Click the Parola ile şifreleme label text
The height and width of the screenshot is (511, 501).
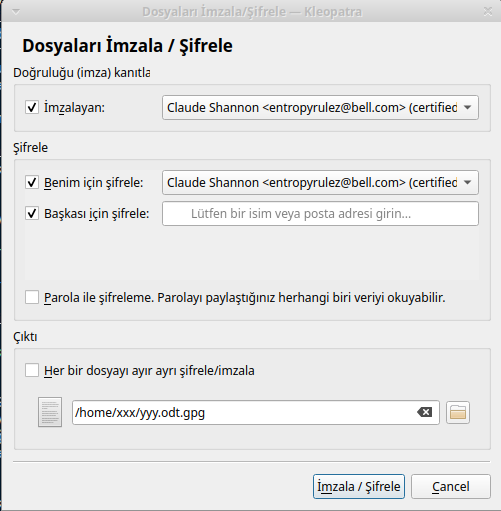245,297
